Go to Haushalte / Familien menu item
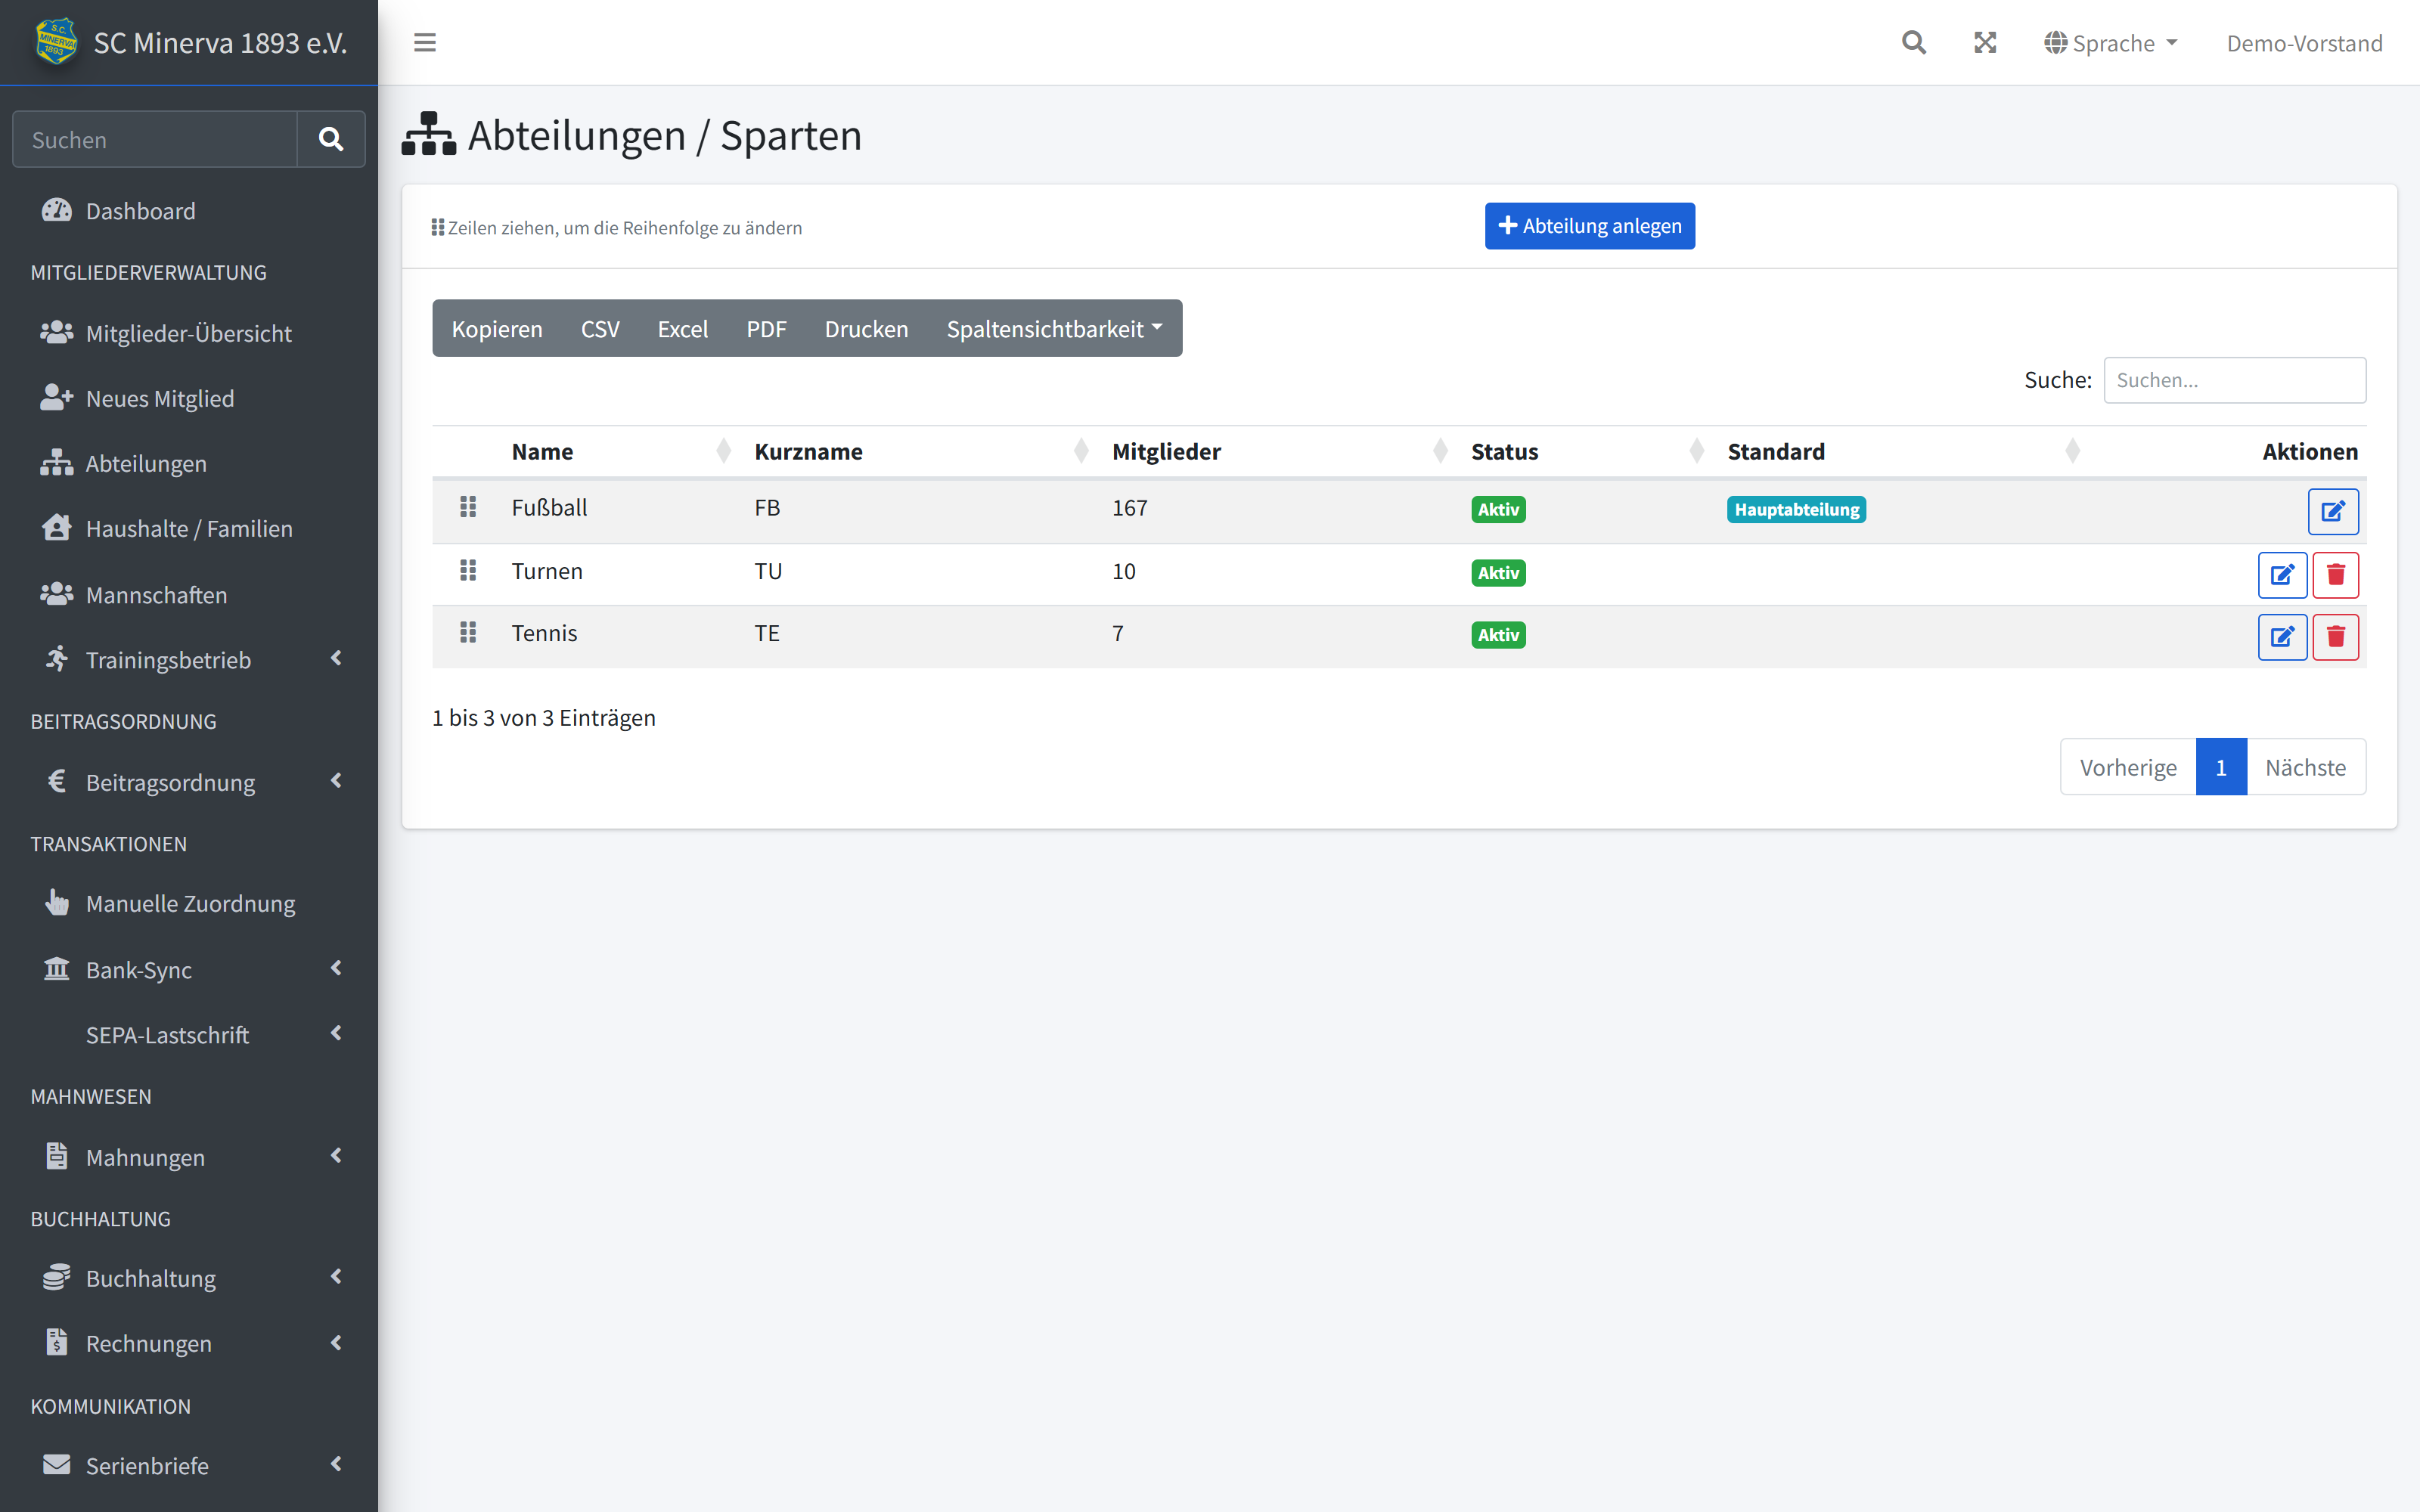Screen dimensions: 2420x1512 tap(190, 528)
